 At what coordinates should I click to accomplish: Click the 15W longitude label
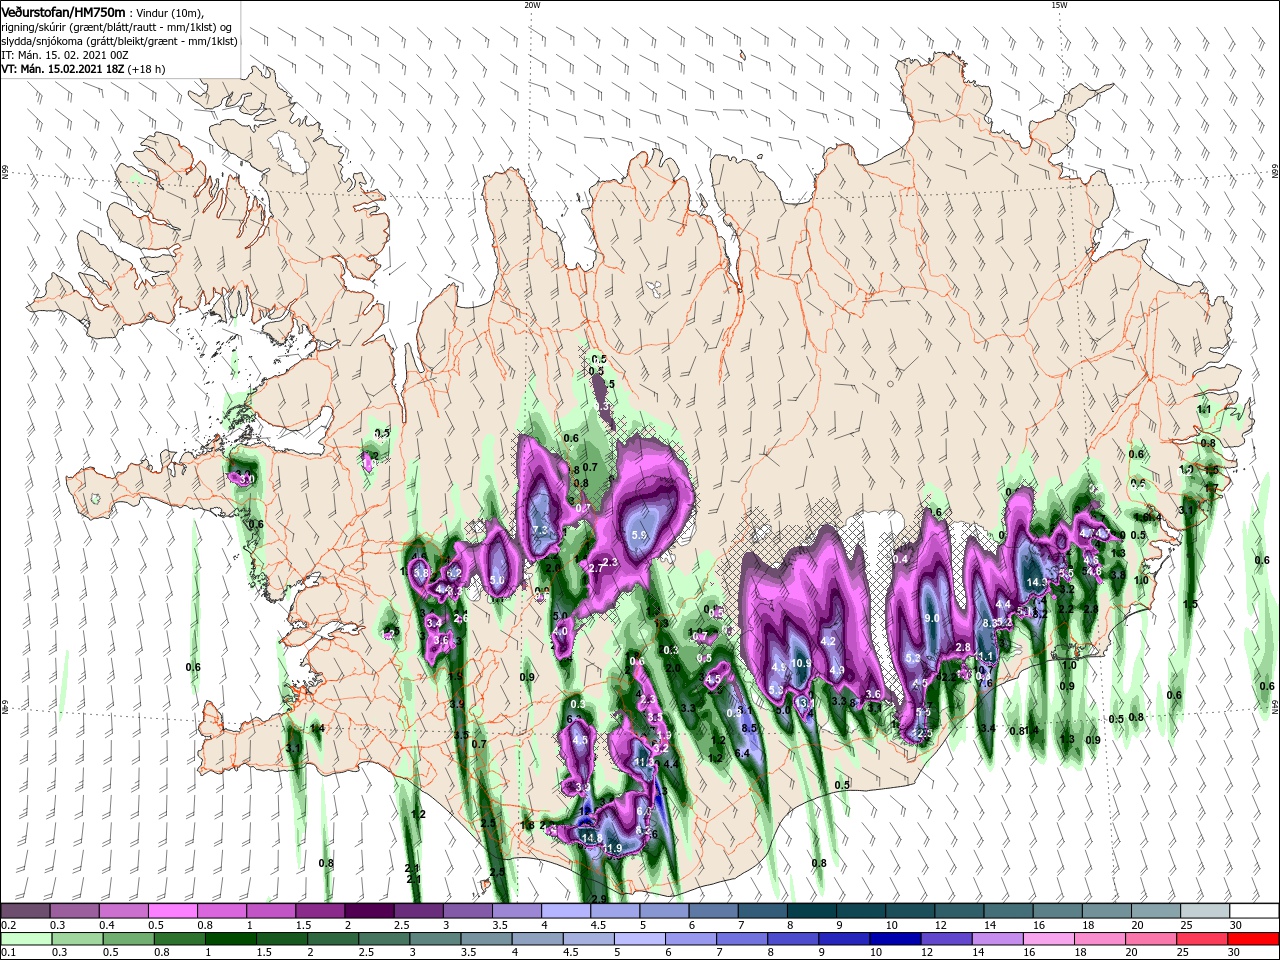point(1059,4)
